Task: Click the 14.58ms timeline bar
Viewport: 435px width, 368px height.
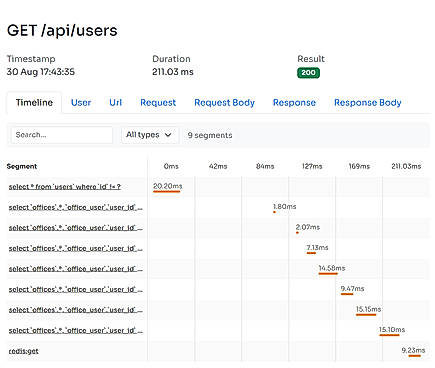Action: click(328, 274)
